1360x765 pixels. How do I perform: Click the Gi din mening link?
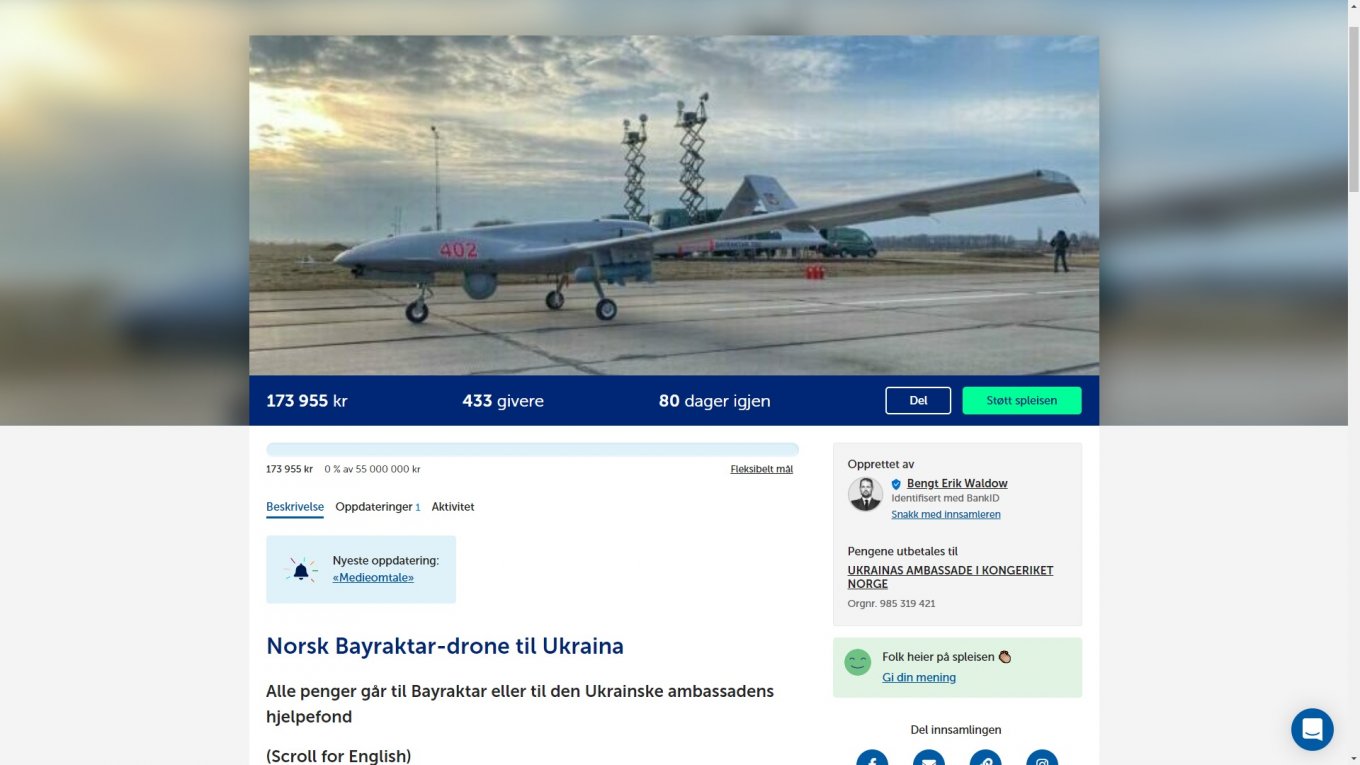pyautogui.click(x=919, y=677)
